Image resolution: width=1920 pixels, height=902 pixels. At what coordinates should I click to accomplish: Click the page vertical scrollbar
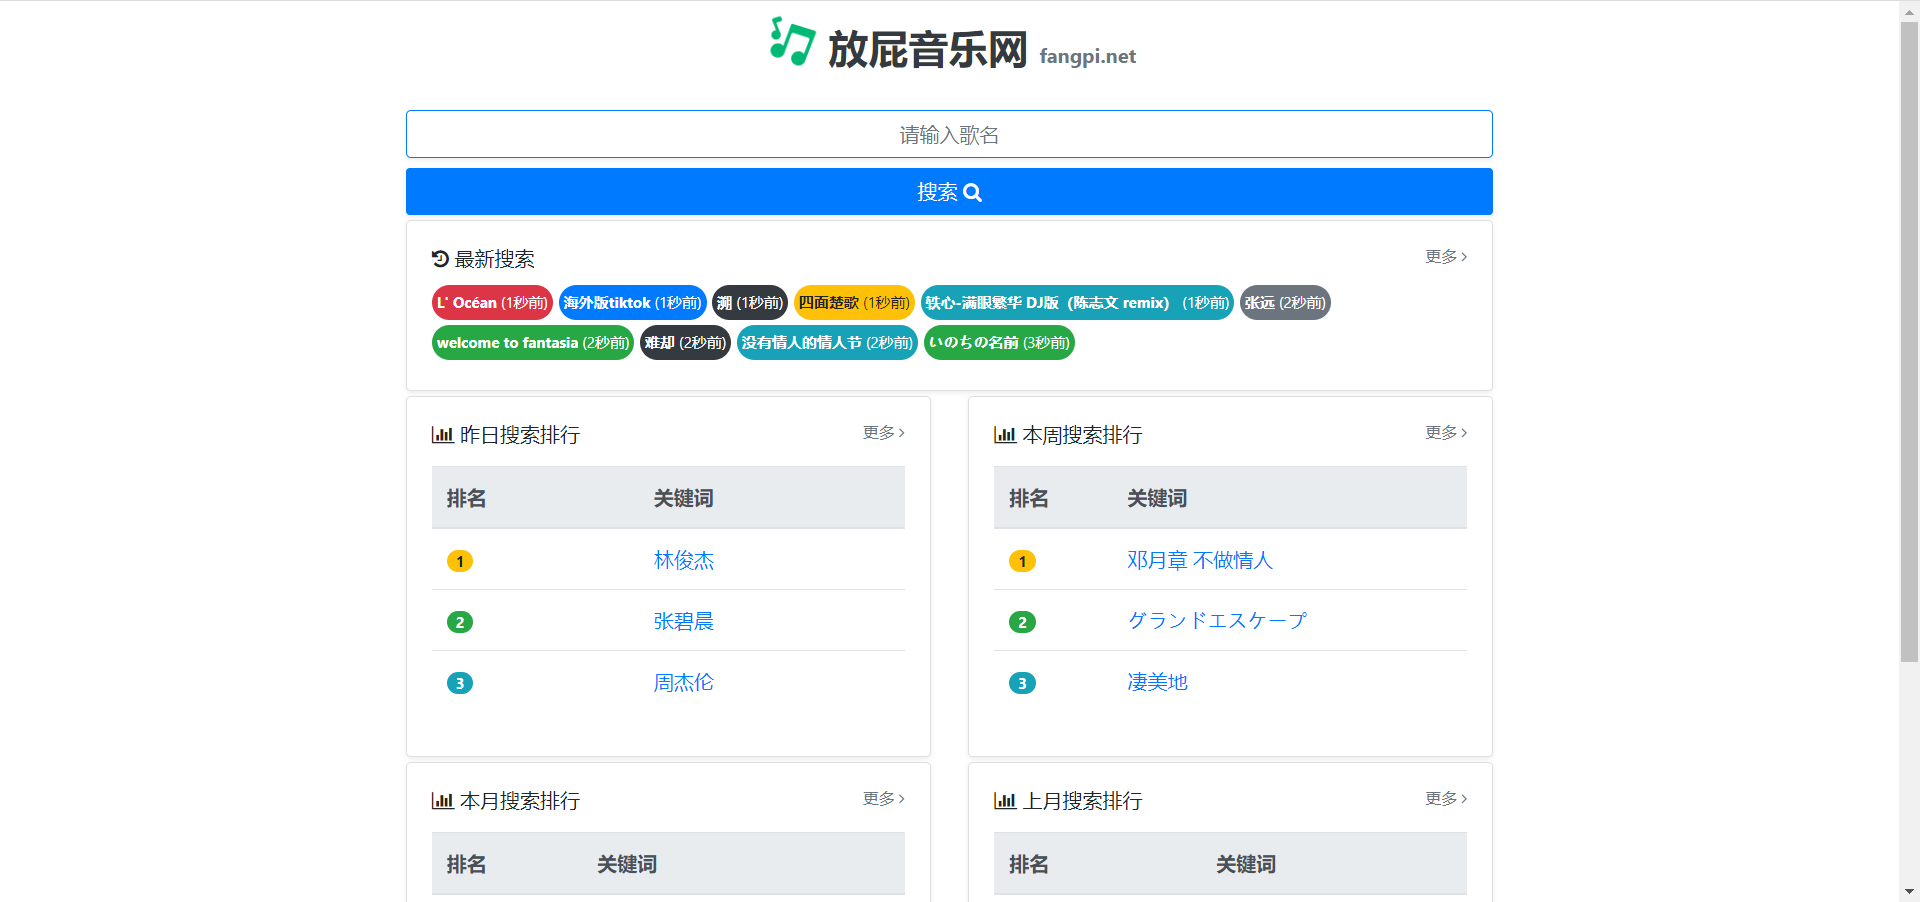pos(1909,340)
